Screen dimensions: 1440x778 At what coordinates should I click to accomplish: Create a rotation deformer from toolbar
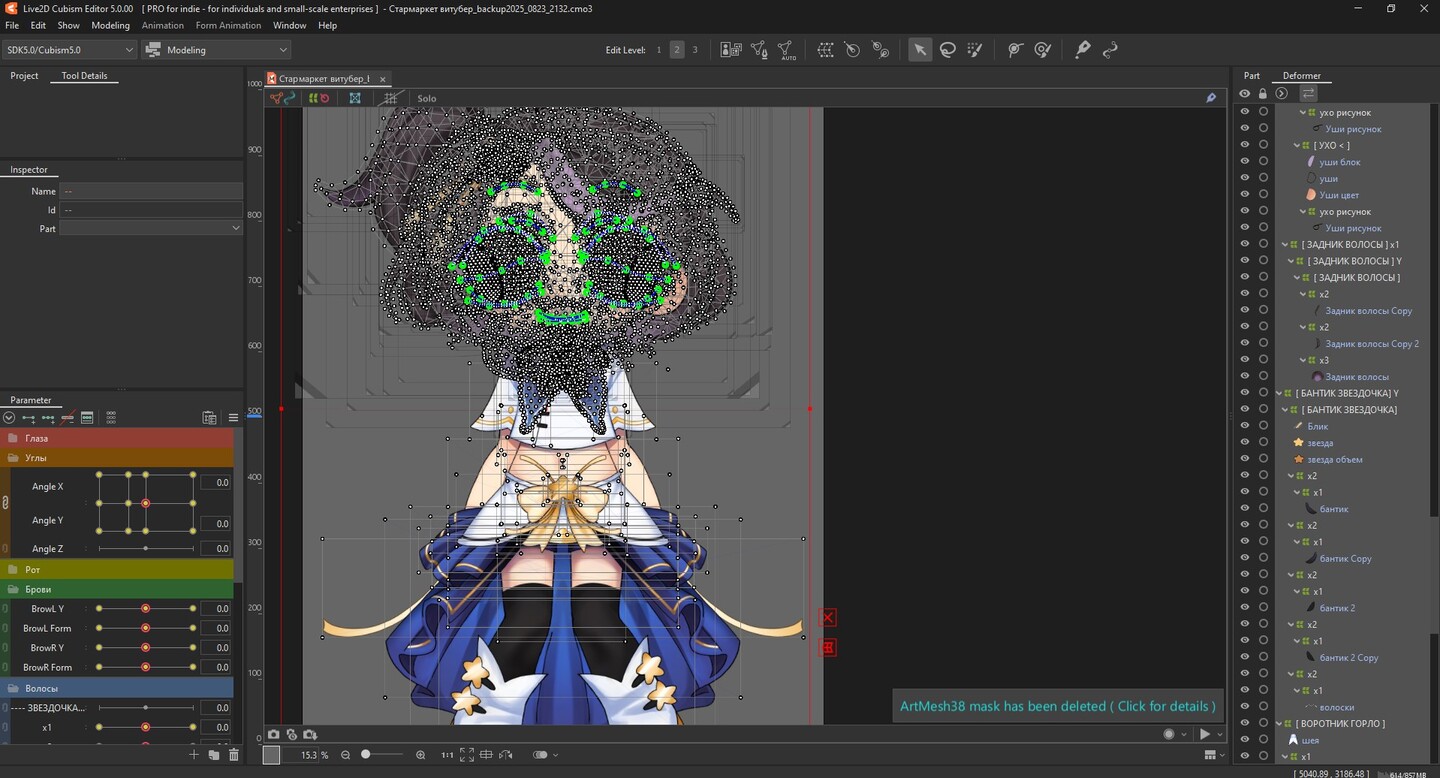pyautogui.click(x=853, y=49)
